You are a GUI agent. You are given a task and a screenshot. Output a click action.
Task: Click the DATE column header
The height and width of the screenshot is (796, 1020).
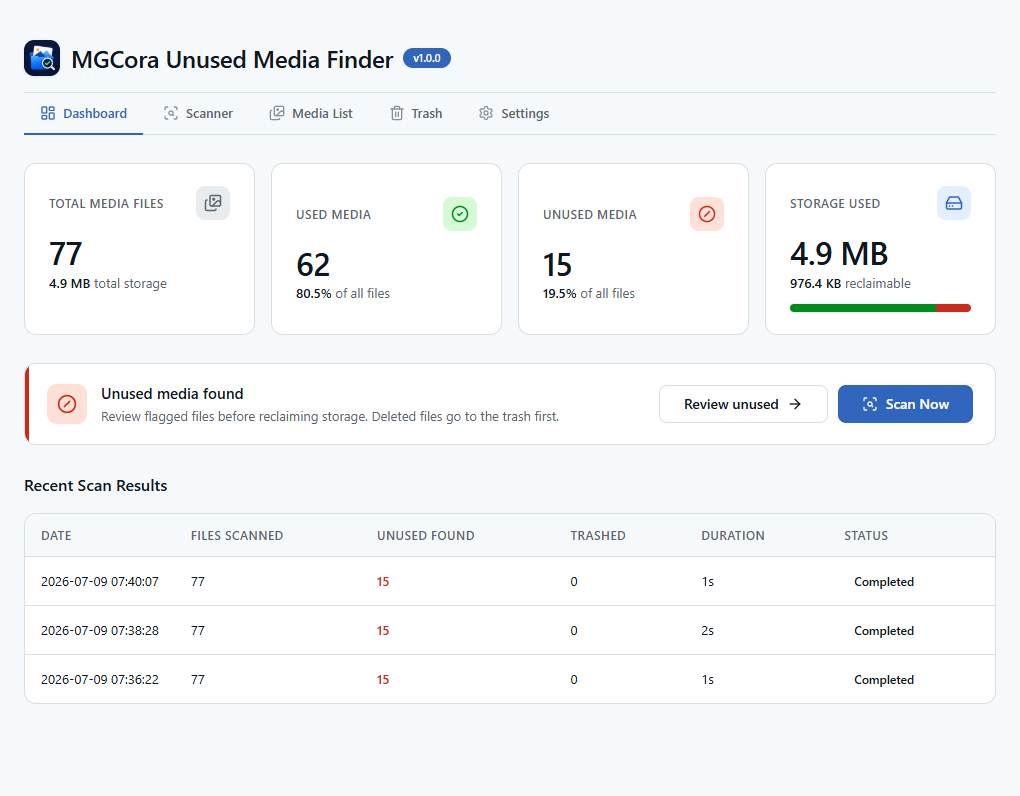pyautogui.click(x=56, y=535)
